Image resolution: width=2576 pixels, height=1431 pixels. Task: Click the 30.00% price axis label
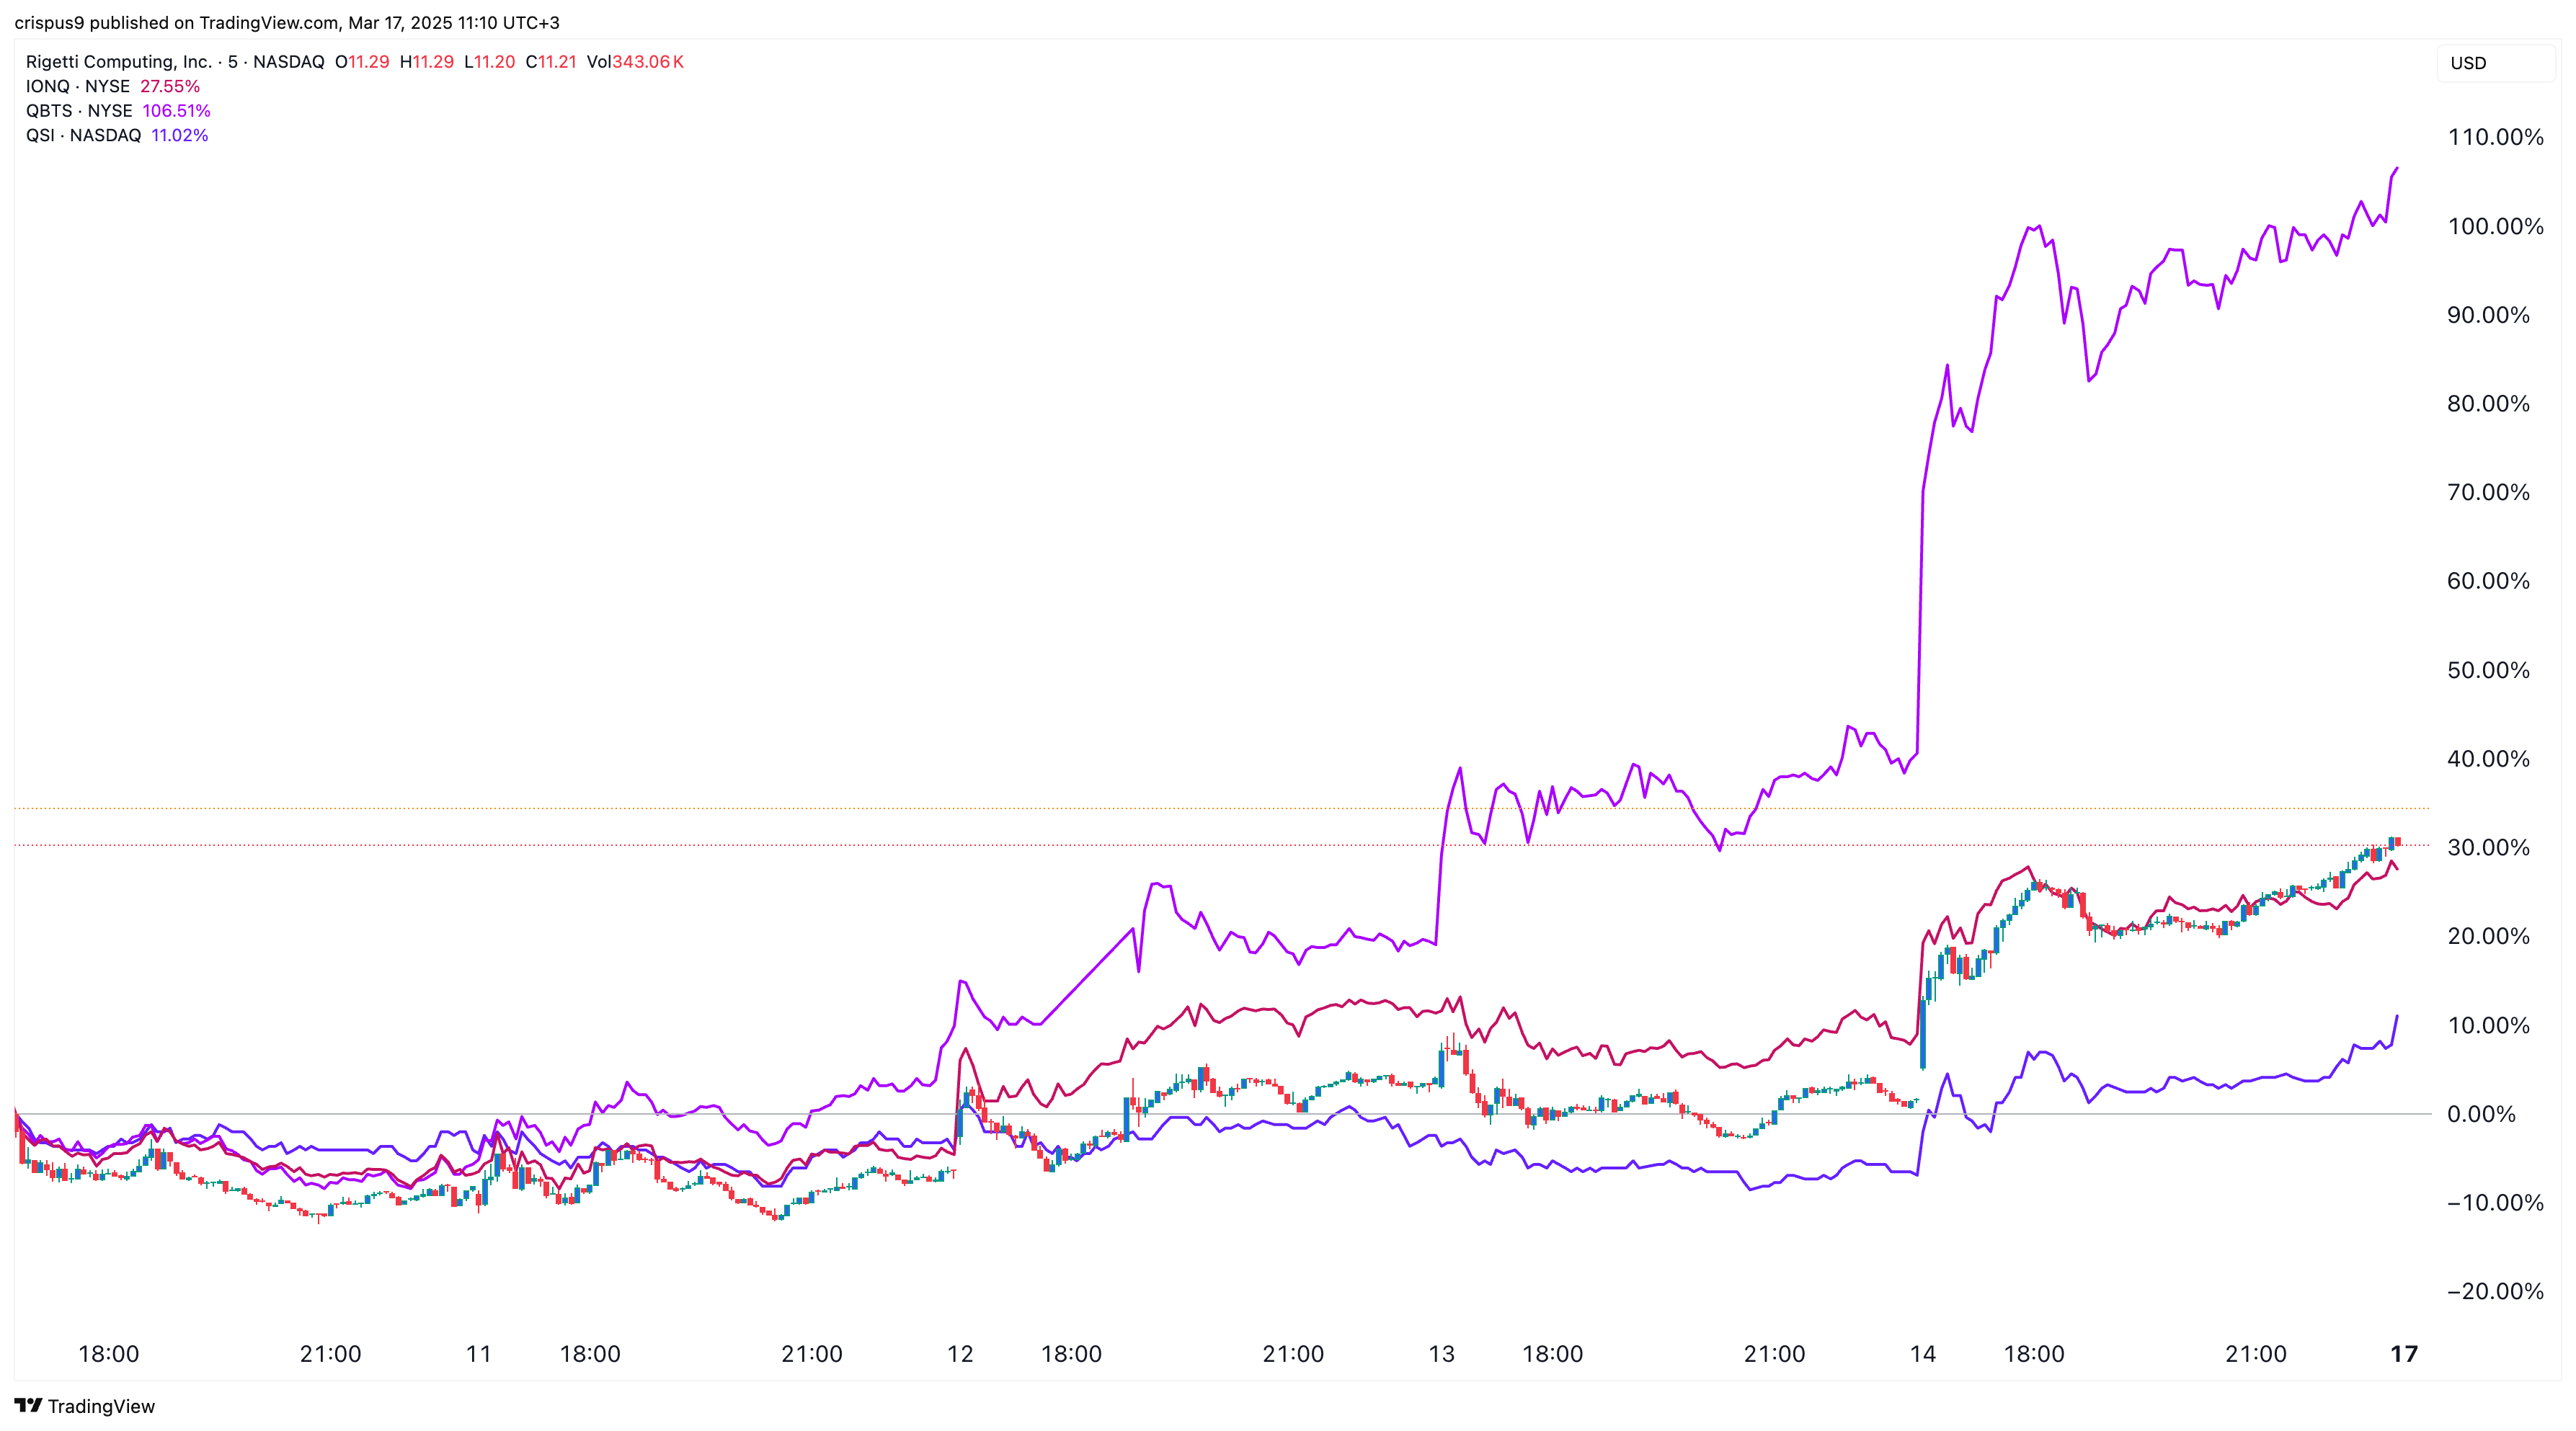click(2488, 848)
